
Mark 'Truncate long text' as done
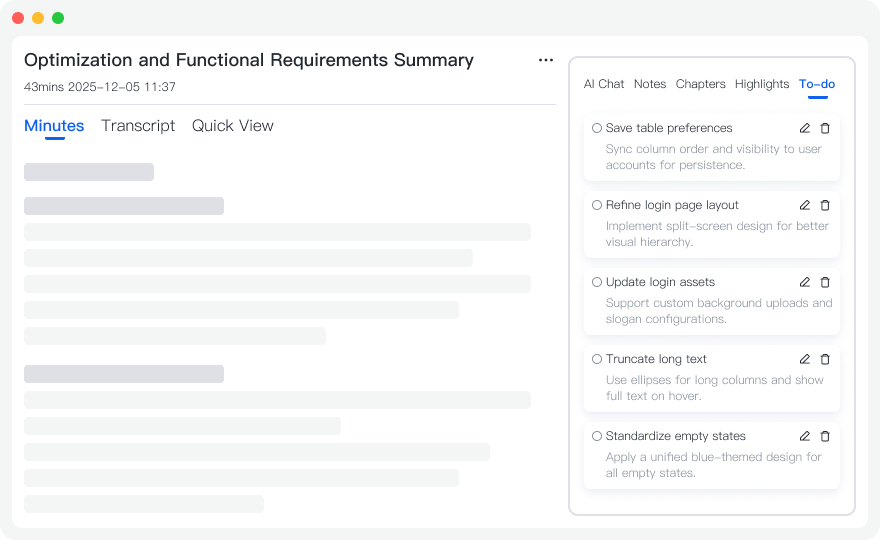597,359
